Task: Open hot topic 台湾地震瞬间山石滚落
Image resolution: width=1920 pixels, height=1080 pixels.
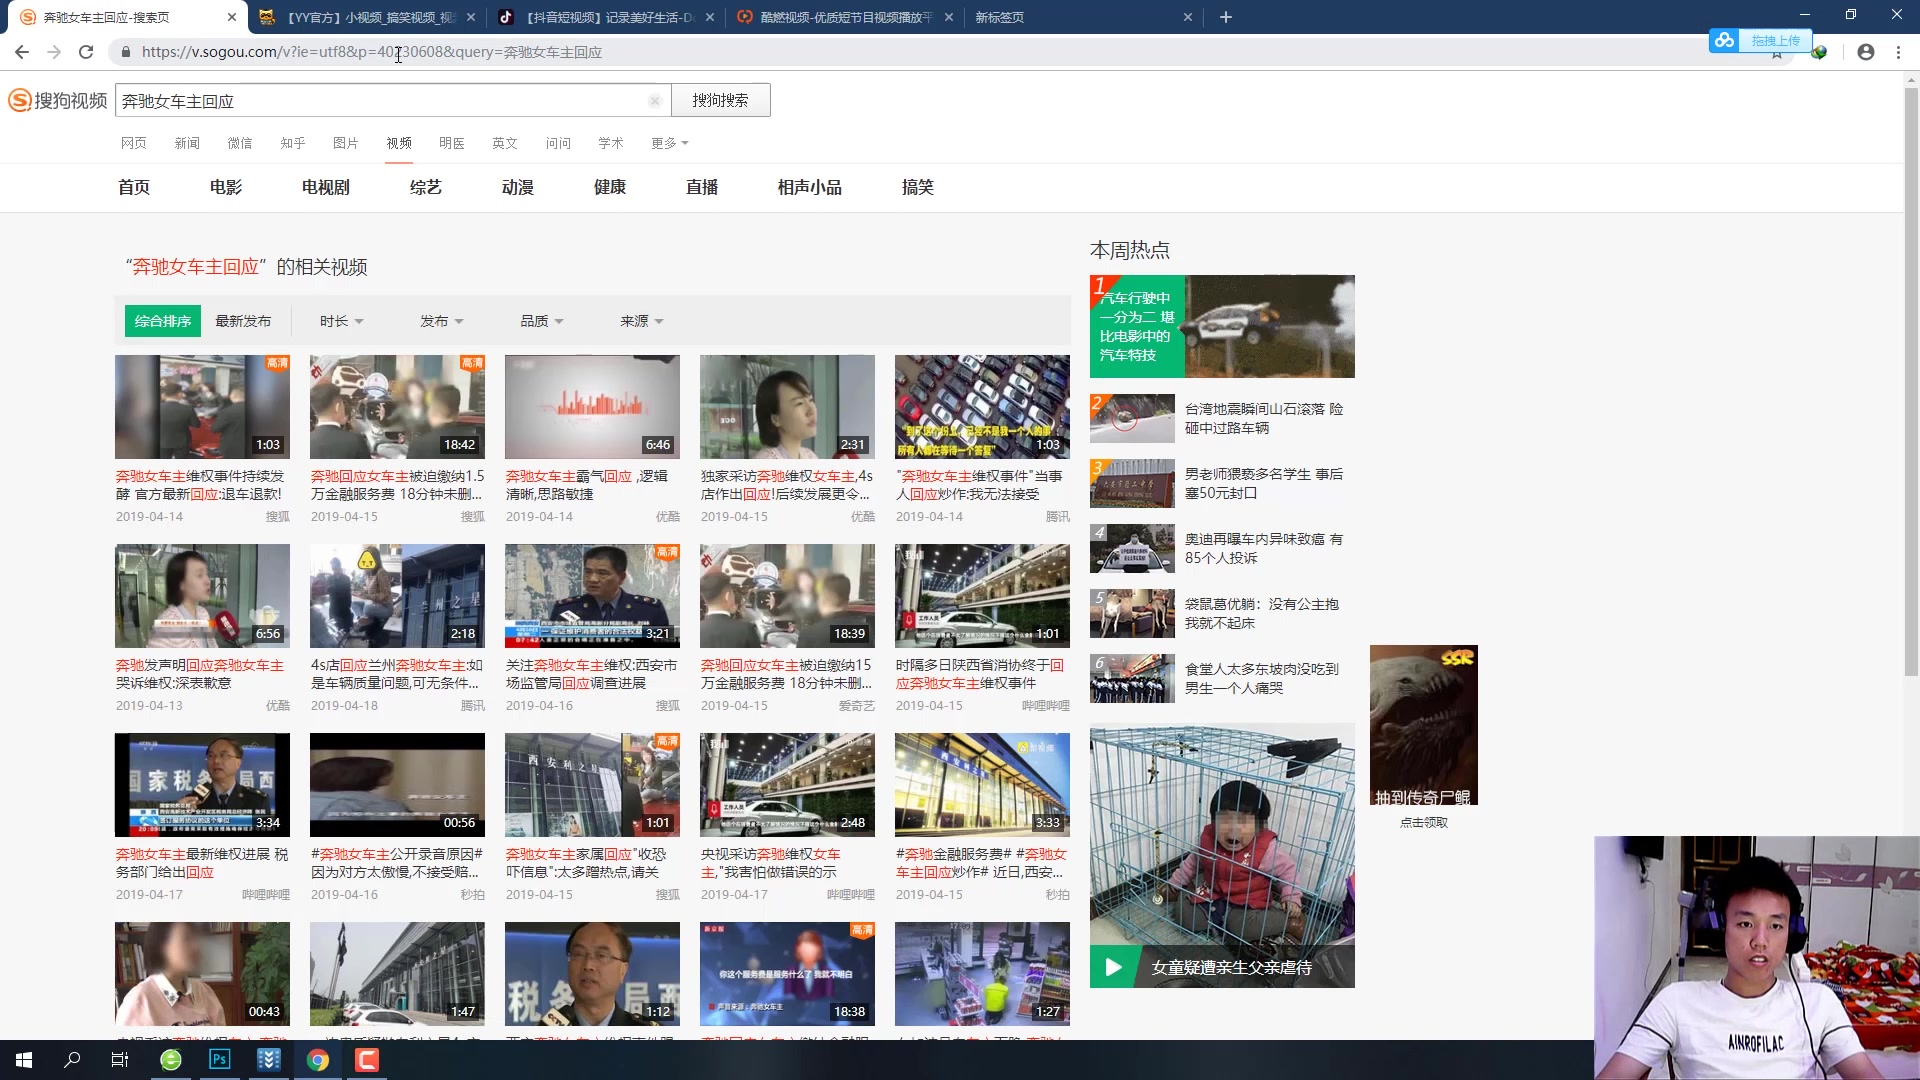Action: click(1264, 418)
